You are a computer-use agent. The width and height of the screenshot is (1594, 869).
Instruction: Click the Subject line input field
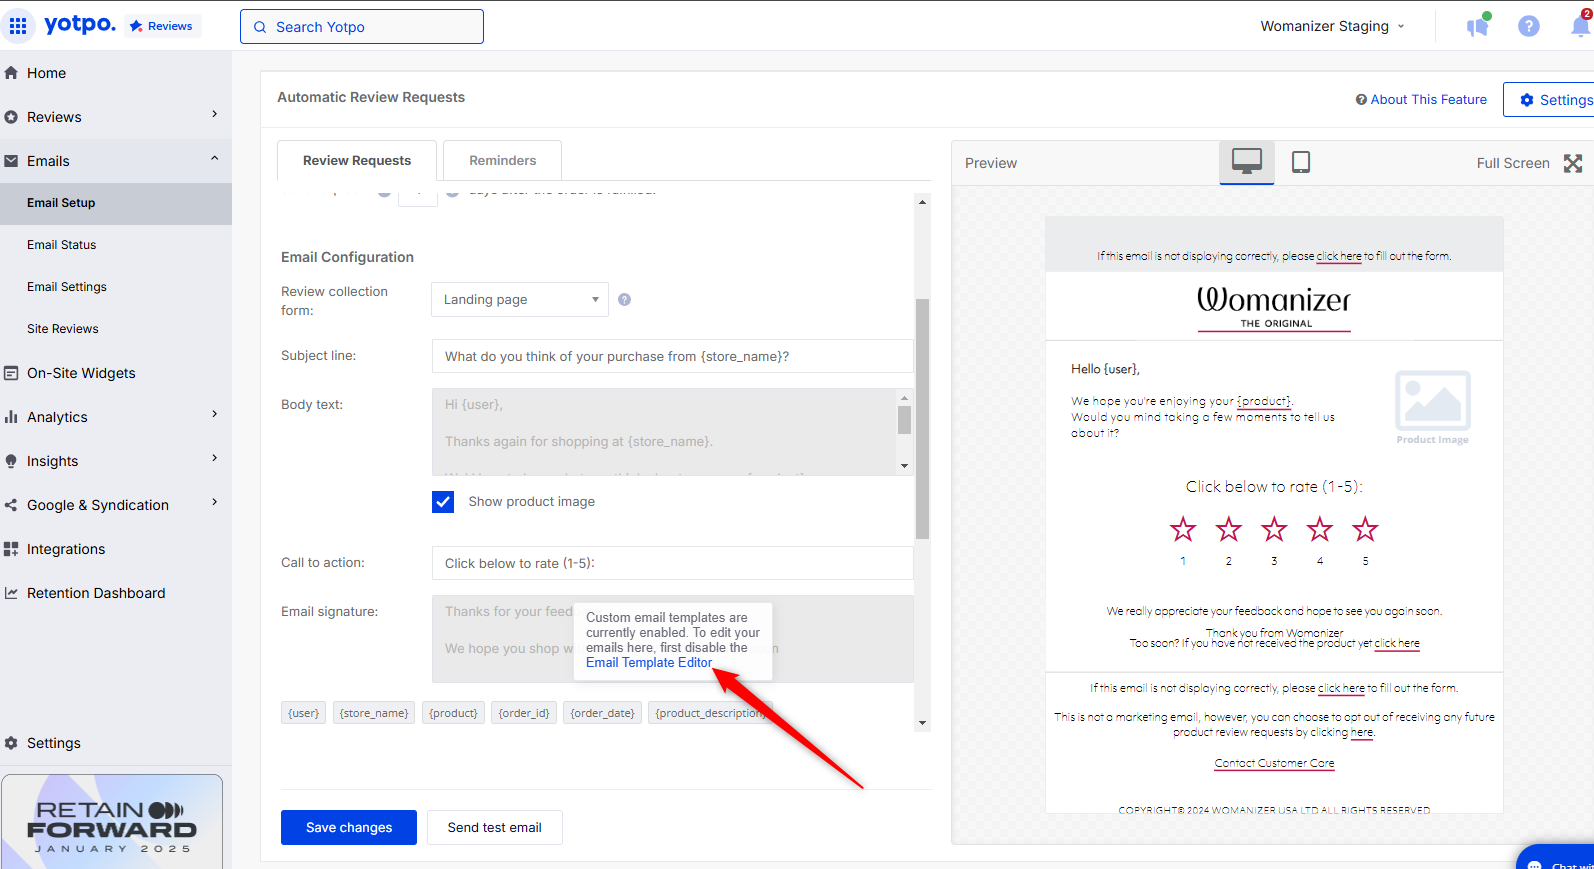point(673,357)
